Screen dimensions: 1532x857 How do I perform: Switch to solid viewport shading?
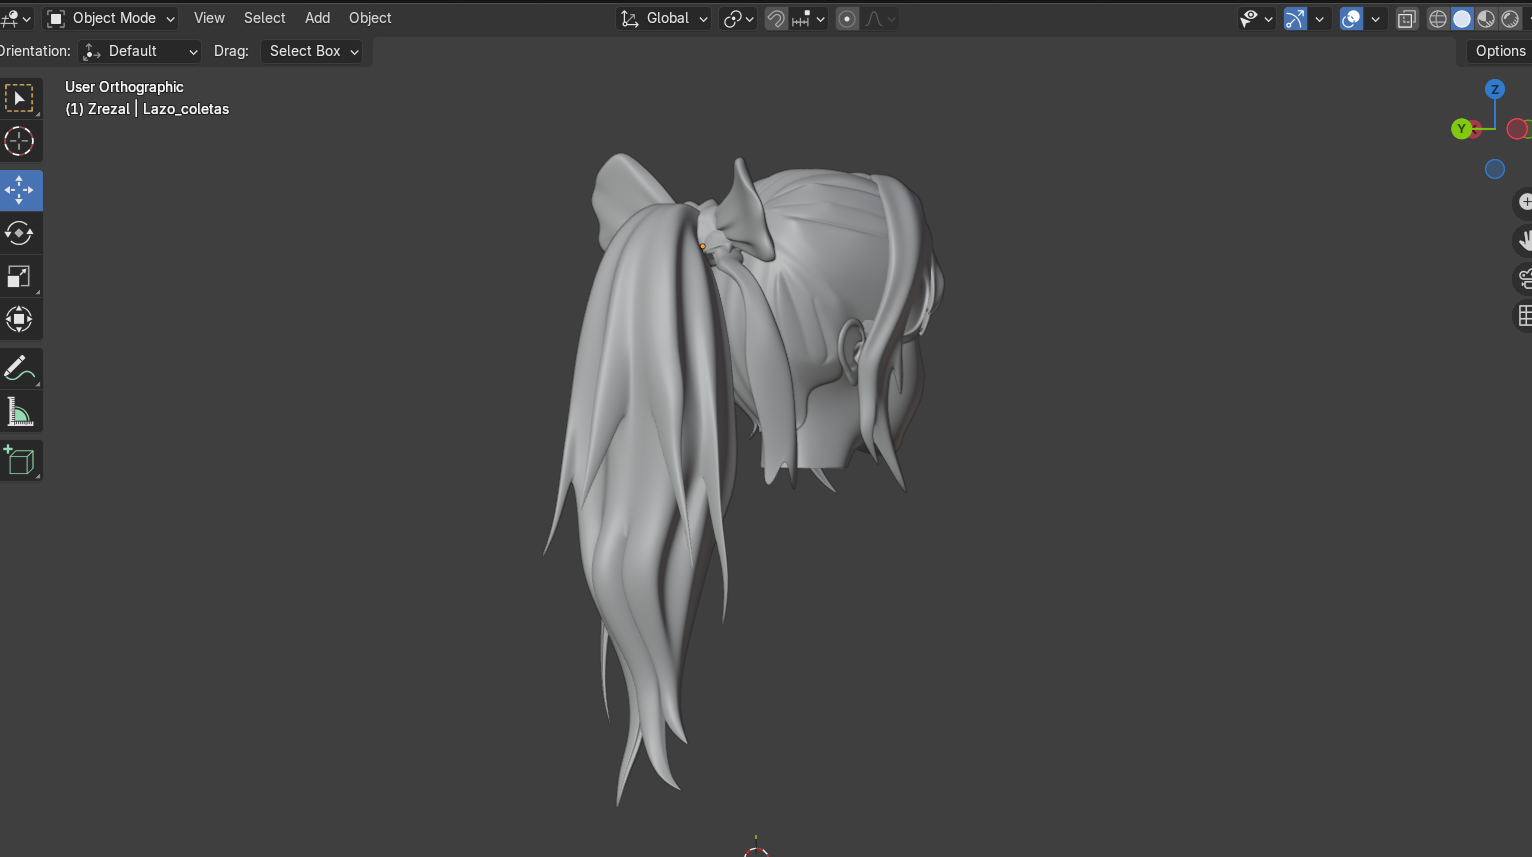point(1462,18)
